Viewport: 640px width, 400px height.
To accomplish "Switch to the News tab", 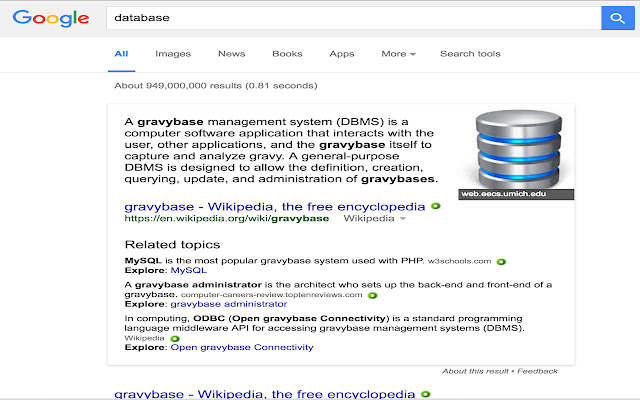I will click(231, 54).
